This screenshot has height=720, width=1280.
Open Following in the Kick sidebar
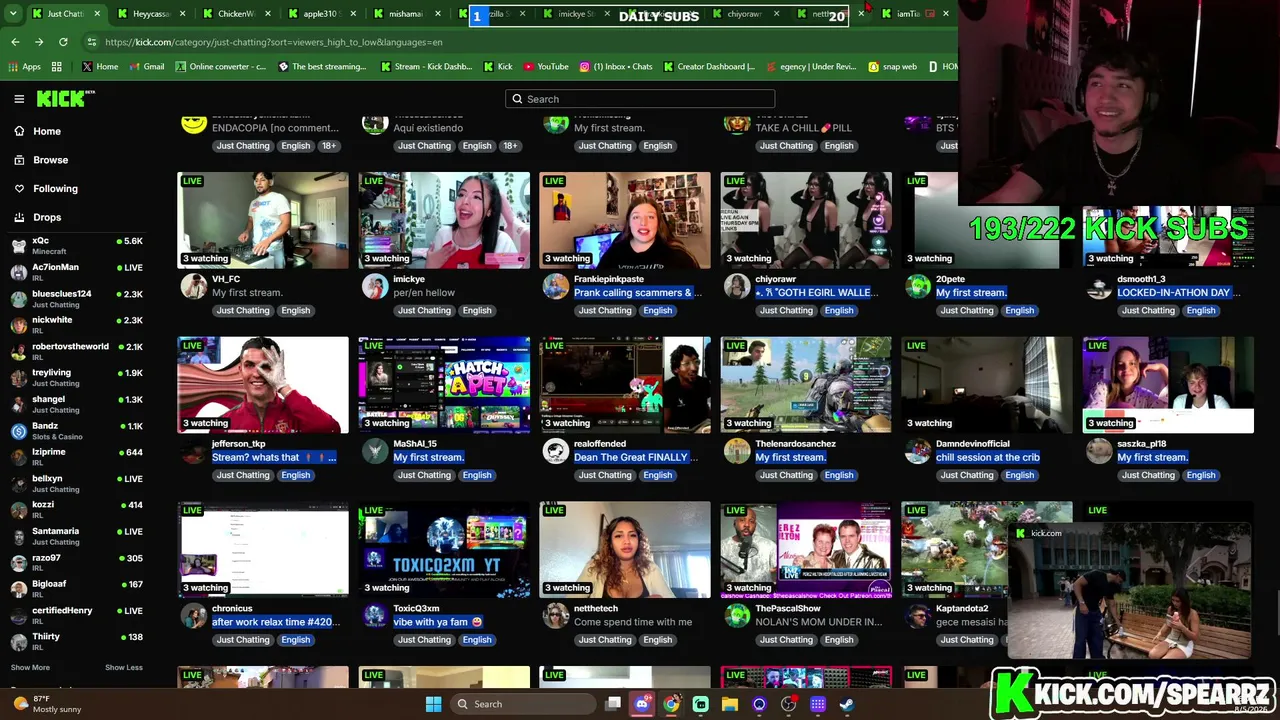pyautogui.click(x=55, y=188)
